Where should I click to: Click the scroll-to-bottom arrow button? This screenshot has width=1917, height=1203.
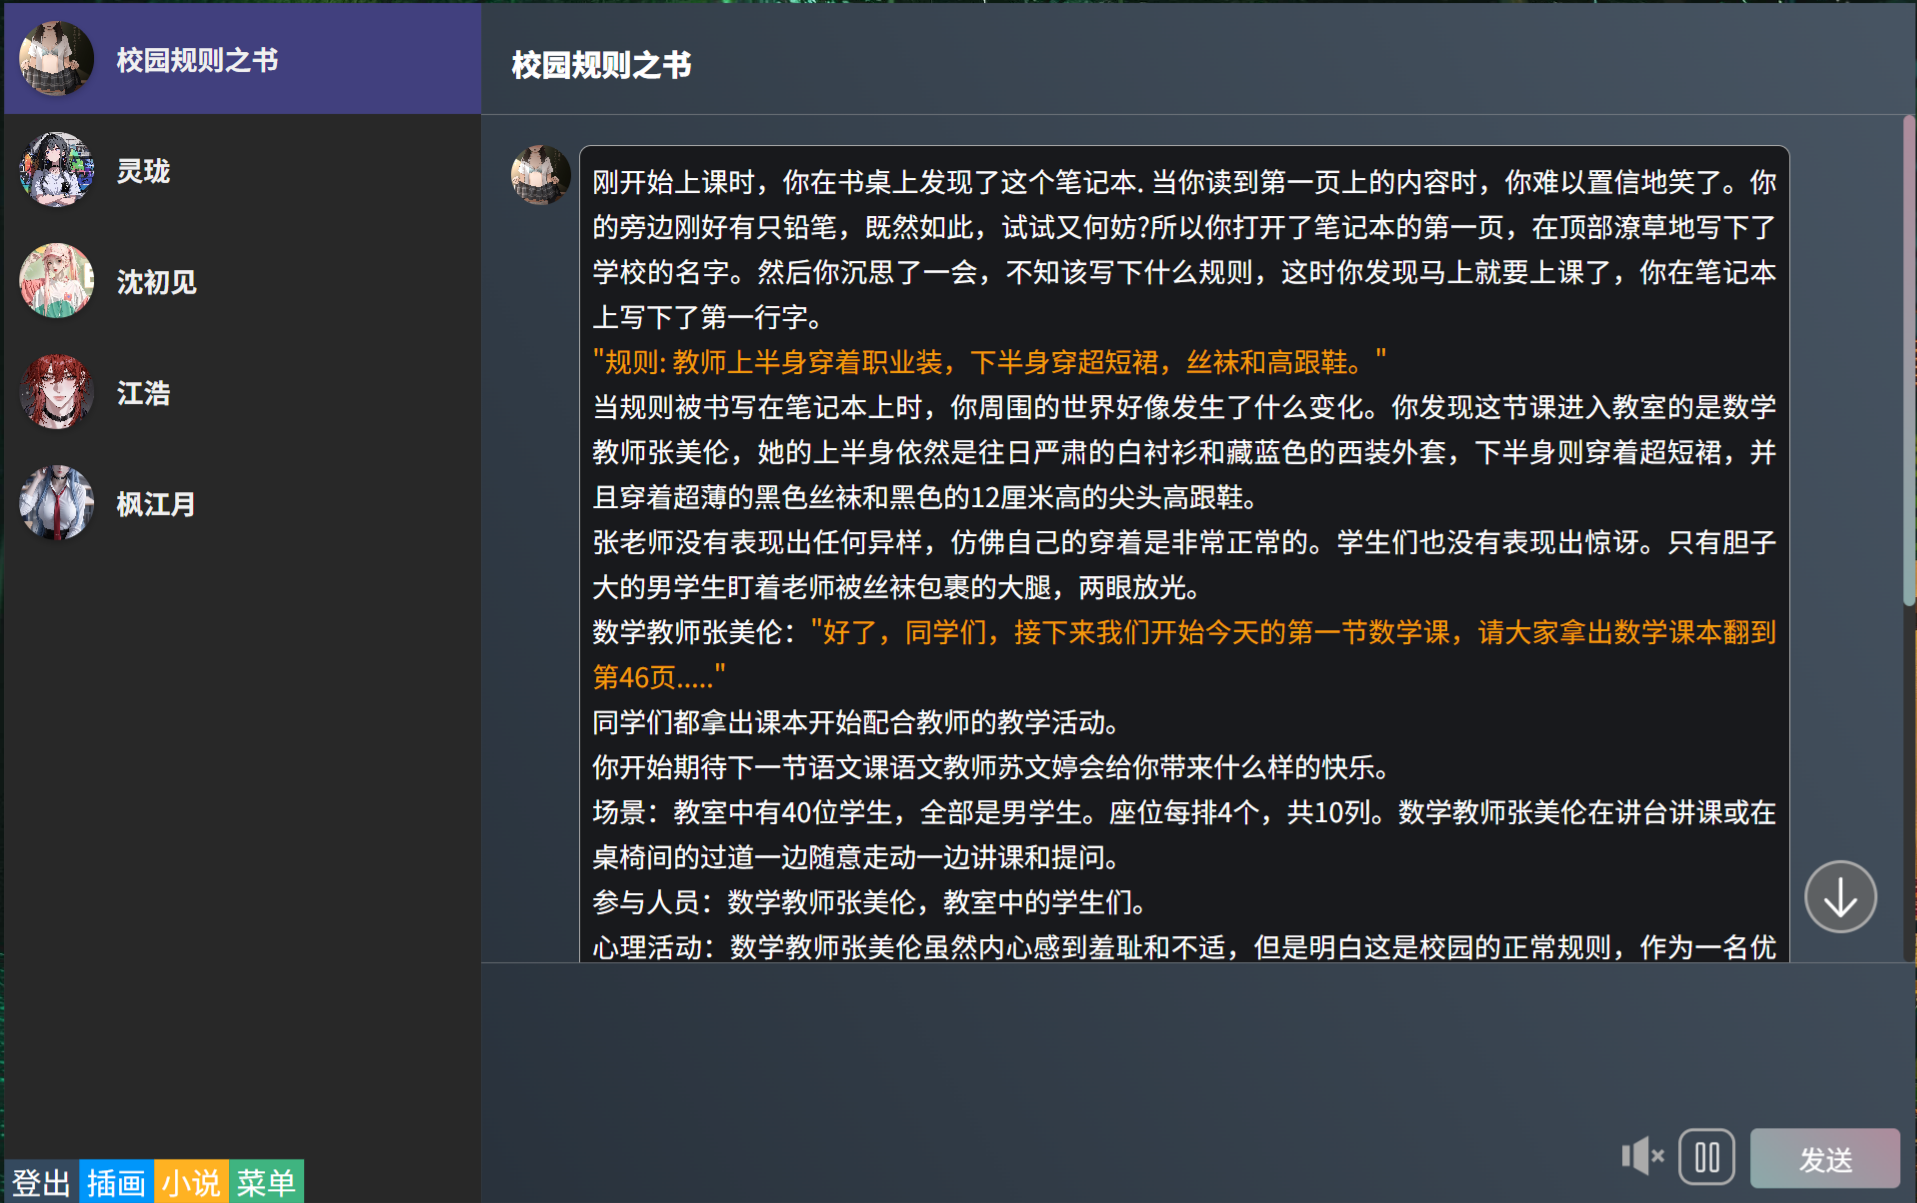click(1839, 897)
